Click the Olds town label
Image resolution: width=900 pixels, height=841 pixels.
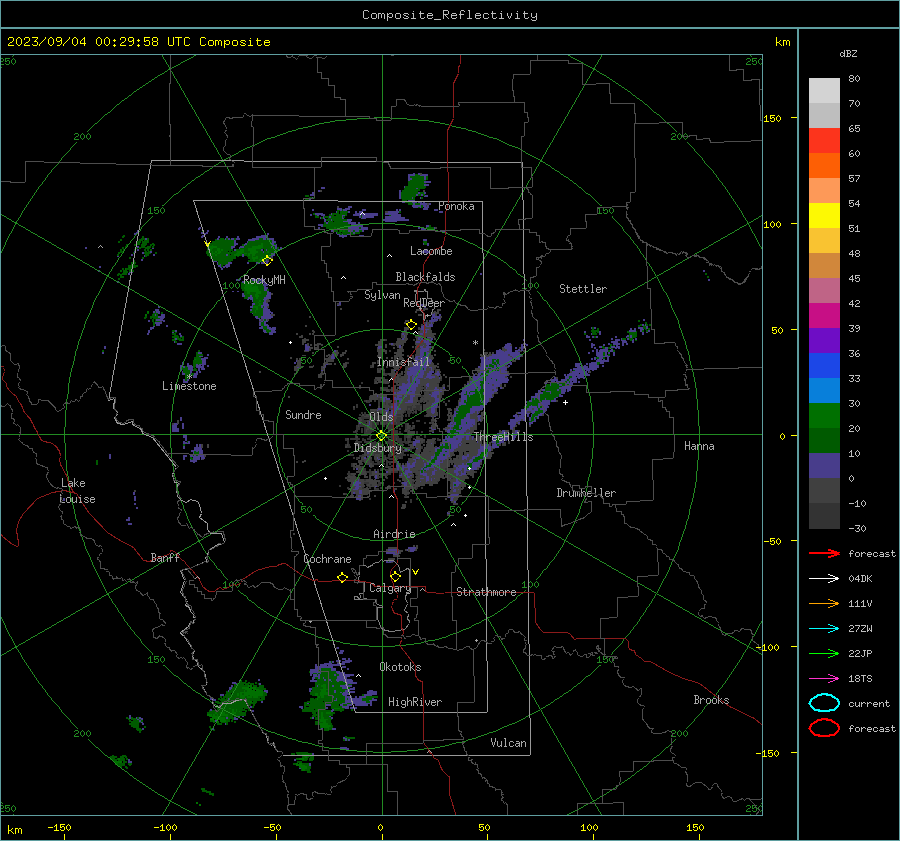coord(381,417)
